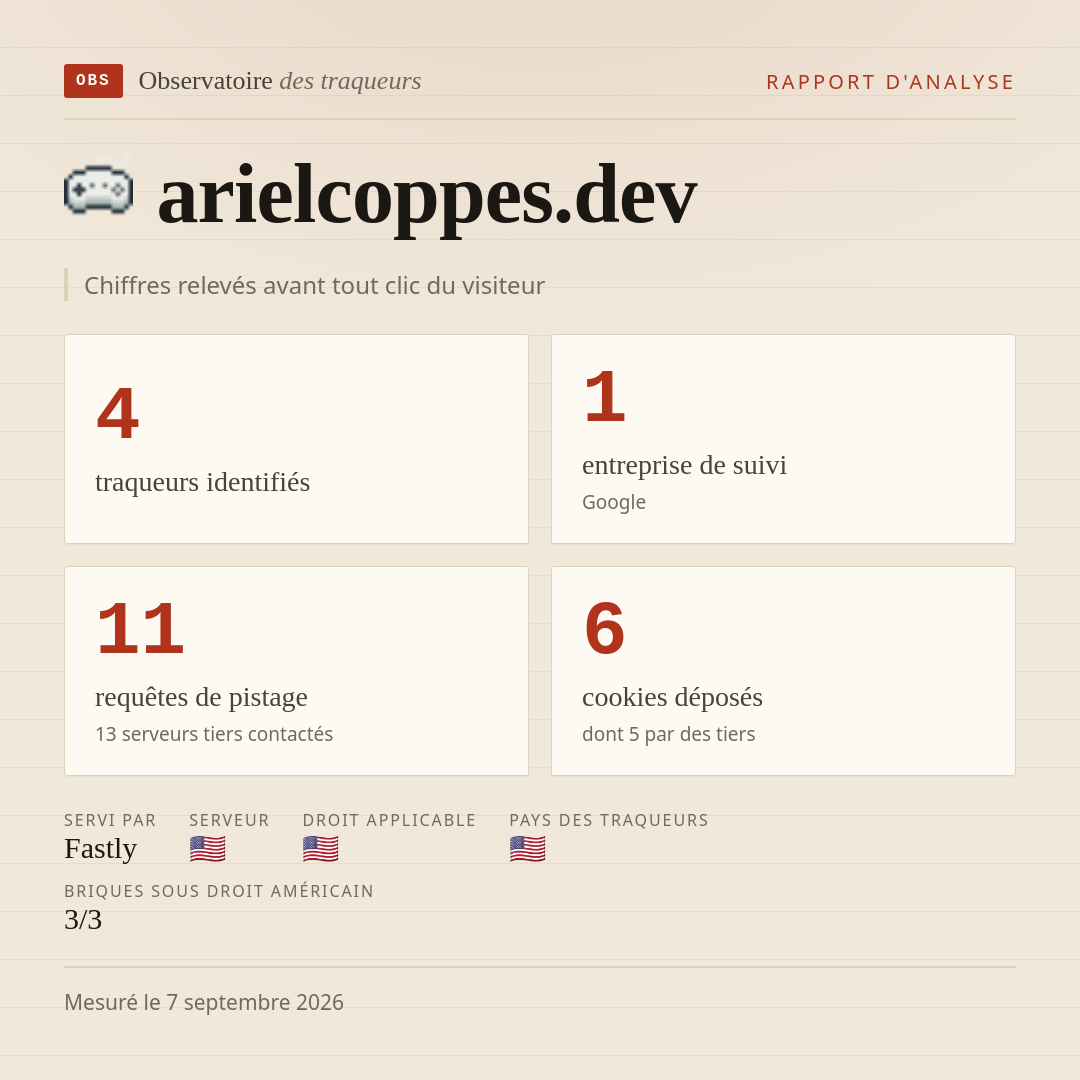Click the "traqueurs identifiés" label
Image resolution: width=1080 pixels, height=1080 pixels.
202,482
